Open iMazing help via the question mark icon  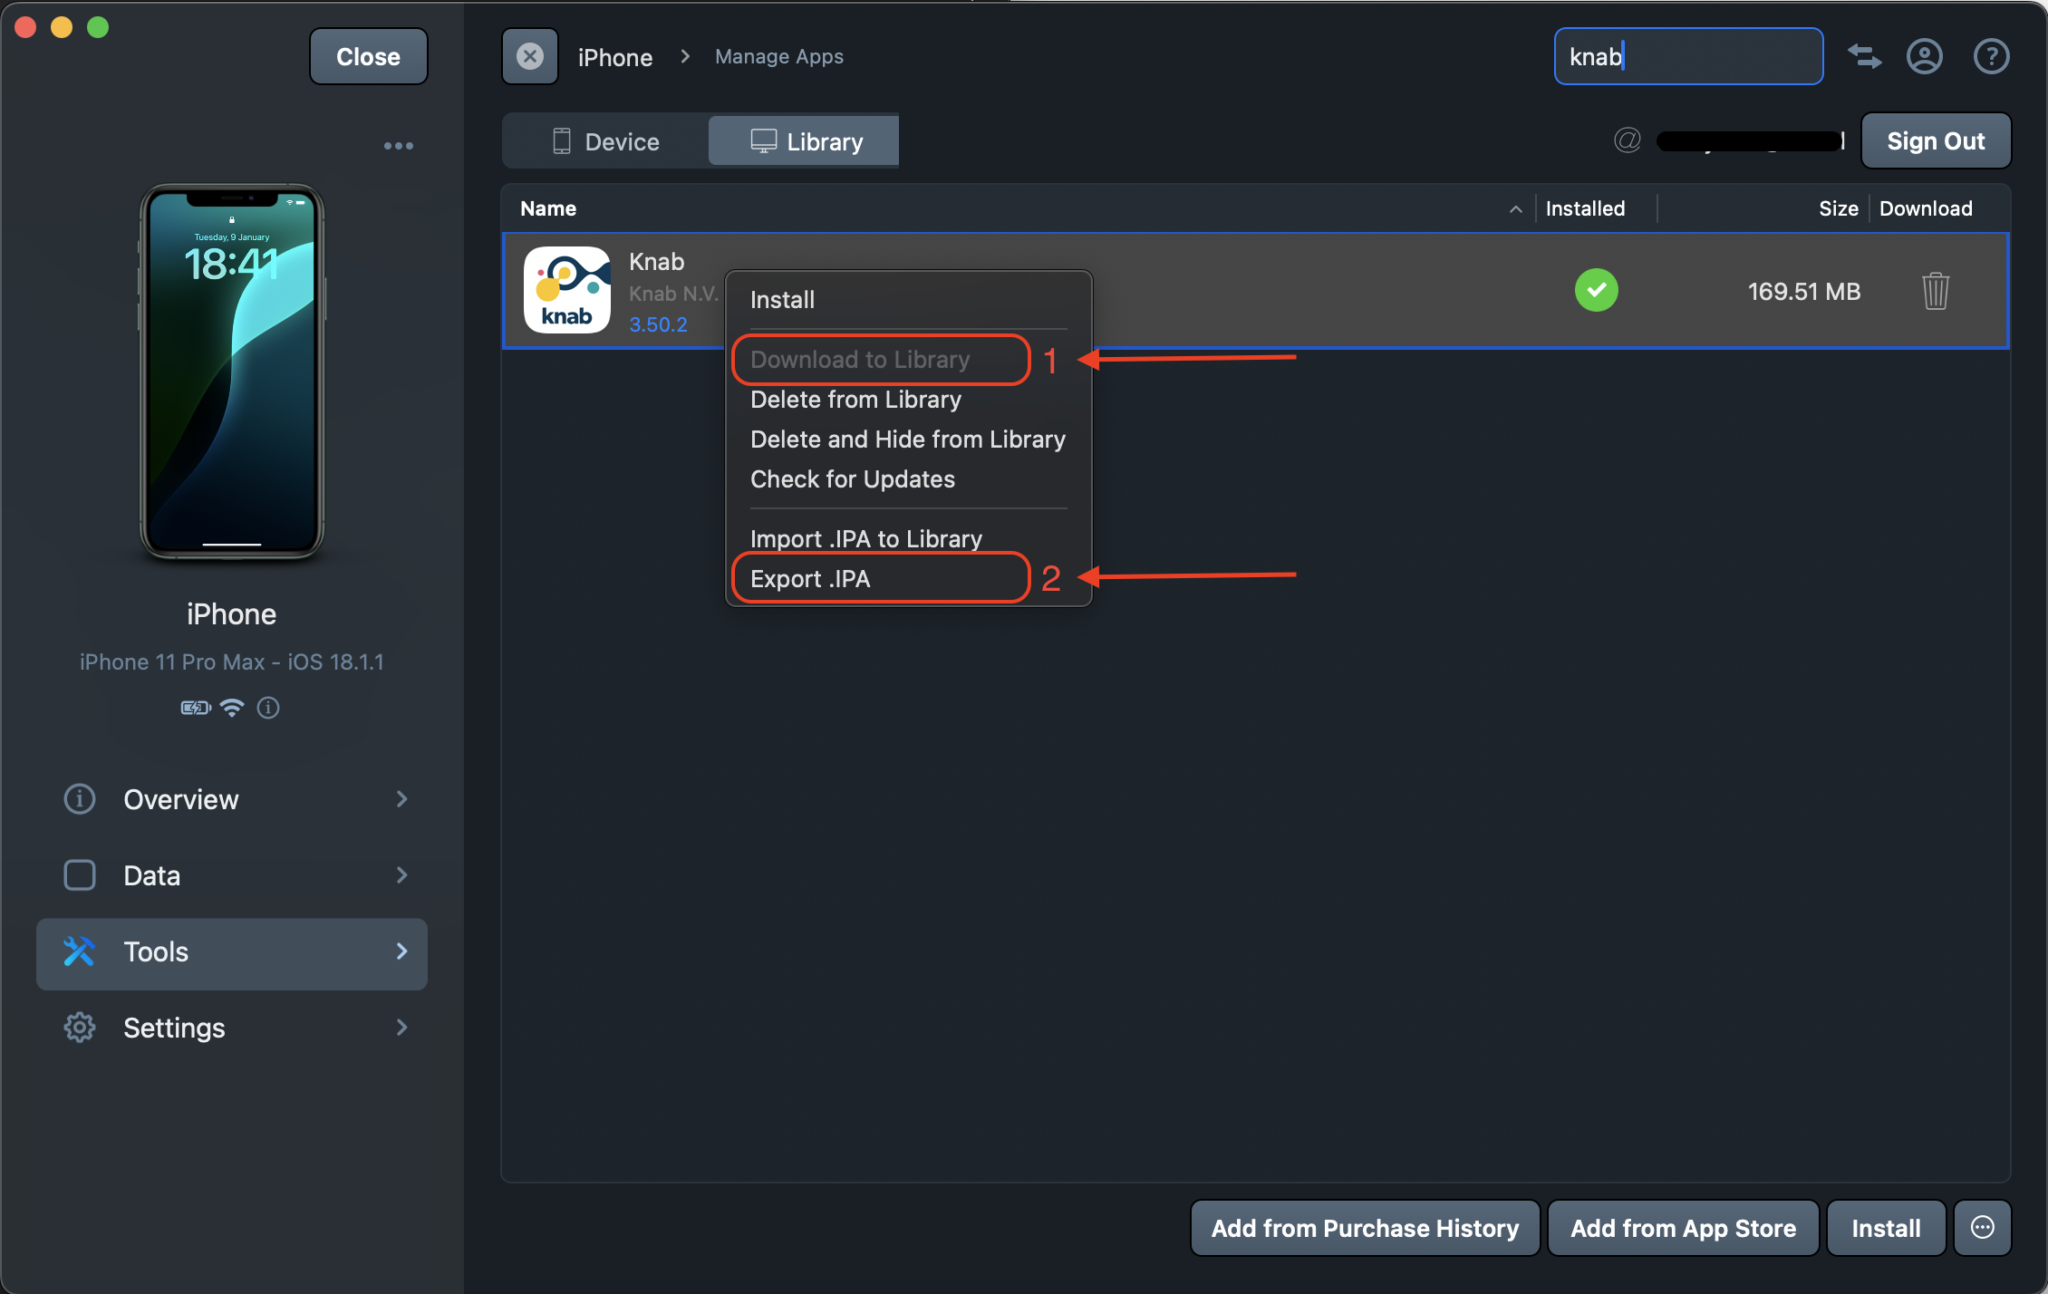[x=1990, y=56]
